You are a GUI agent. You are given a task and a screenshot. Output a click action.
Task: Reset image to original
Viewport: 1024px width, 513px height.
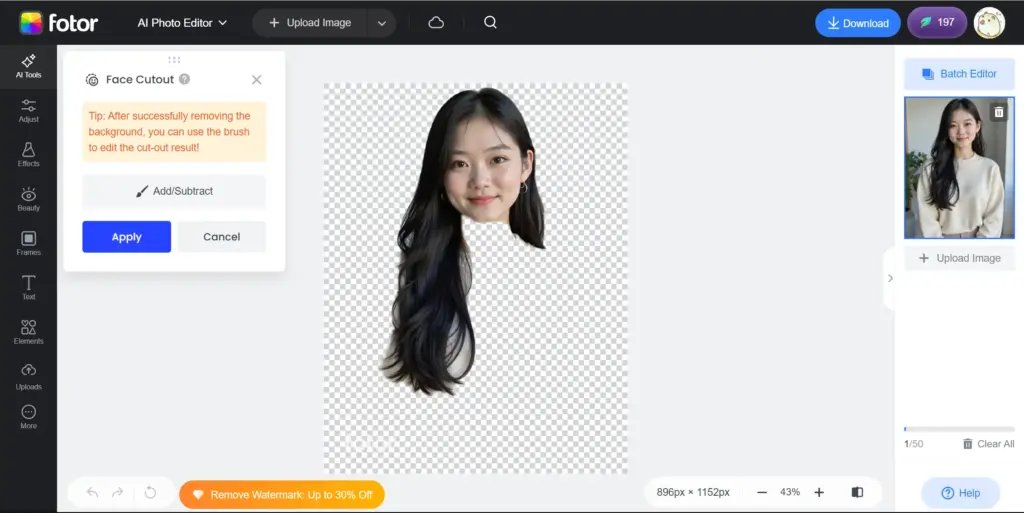coord(150,493)
